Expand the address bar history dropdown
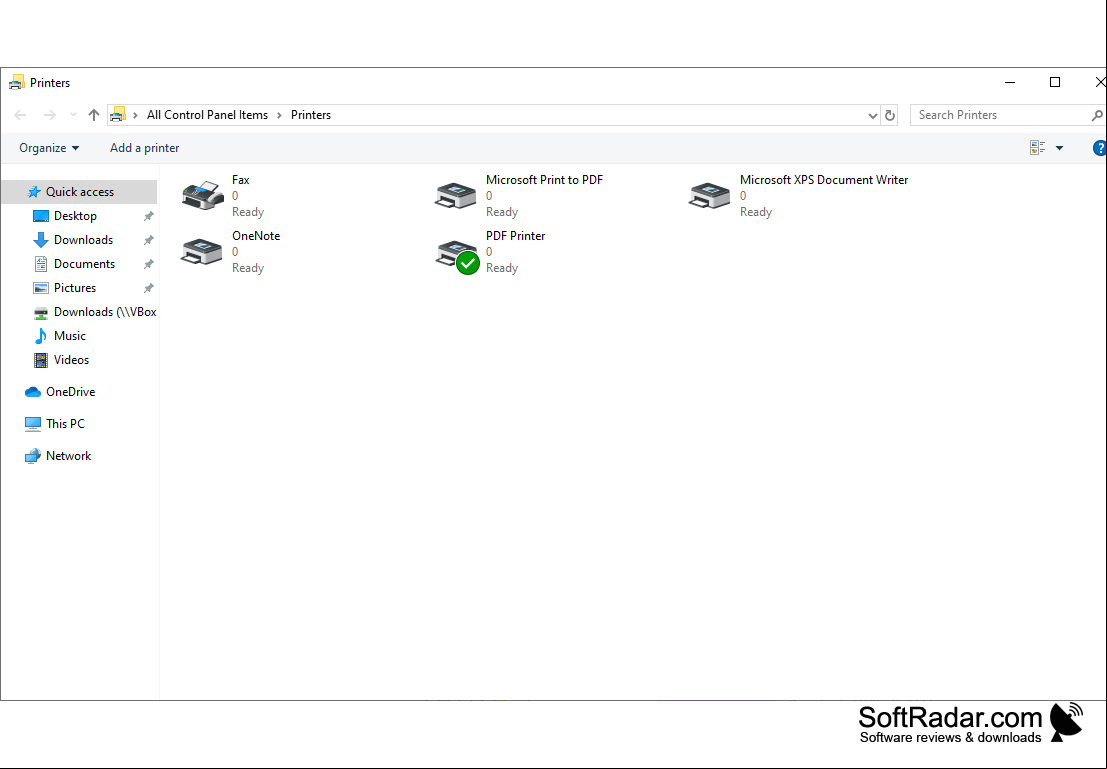 pyautogui.click(x=873, y=115)
